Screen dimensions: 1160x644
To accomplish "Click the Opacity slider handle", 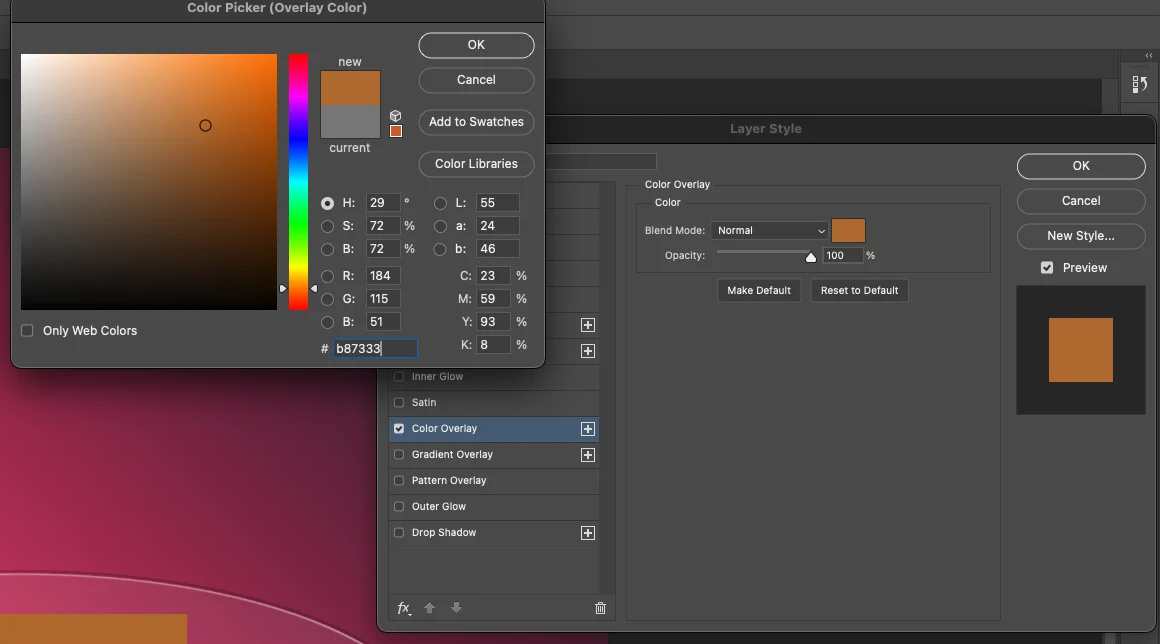I will [811, 257].
